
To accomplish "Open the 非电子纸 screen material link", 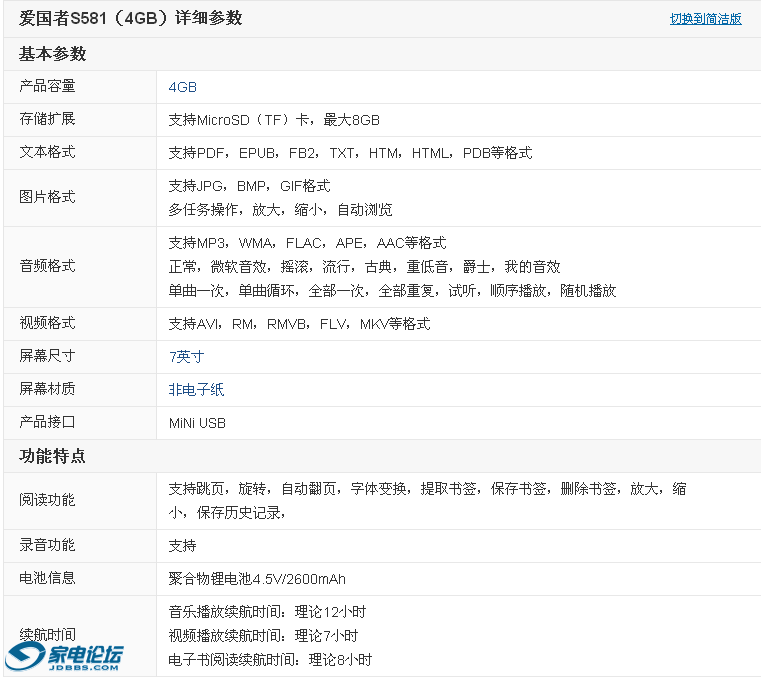I will [196, 390].
